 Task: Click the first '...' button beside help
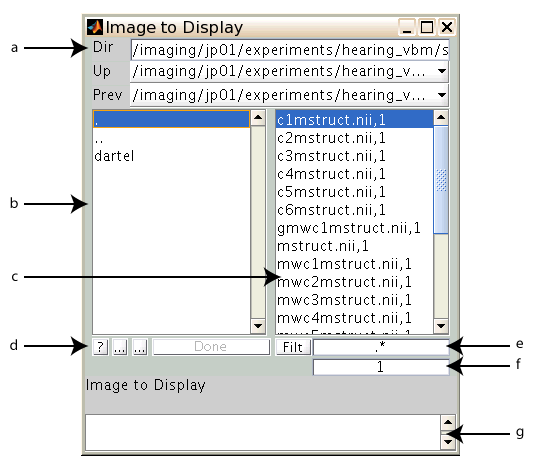coord(120,347)
